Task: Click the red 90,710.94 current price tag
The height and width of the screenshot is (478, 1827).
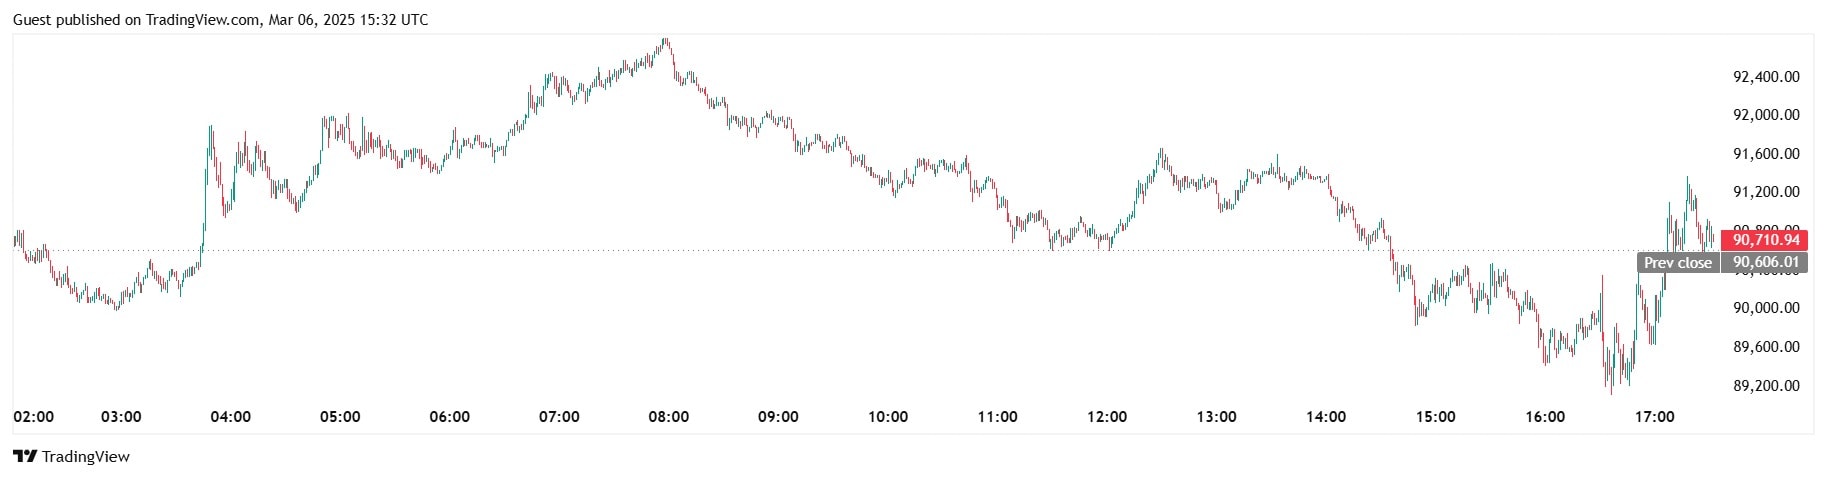Action: coord(1766,240)
